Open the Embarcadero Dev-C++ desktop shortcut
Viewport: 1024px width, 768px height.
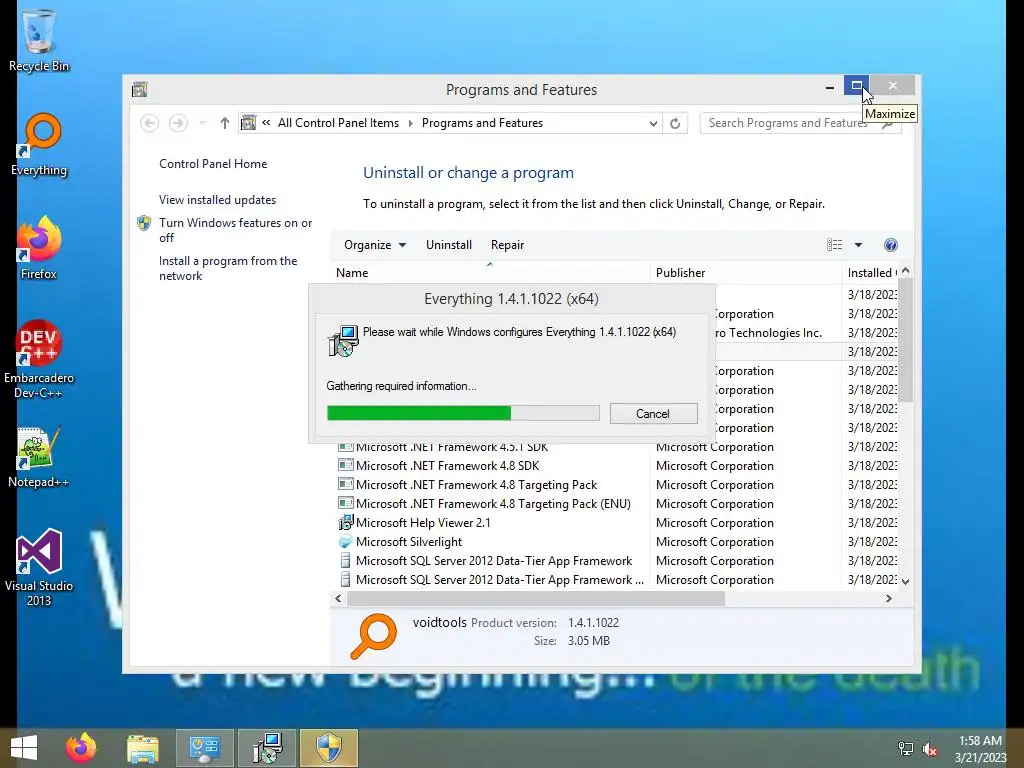coord(39,359)
